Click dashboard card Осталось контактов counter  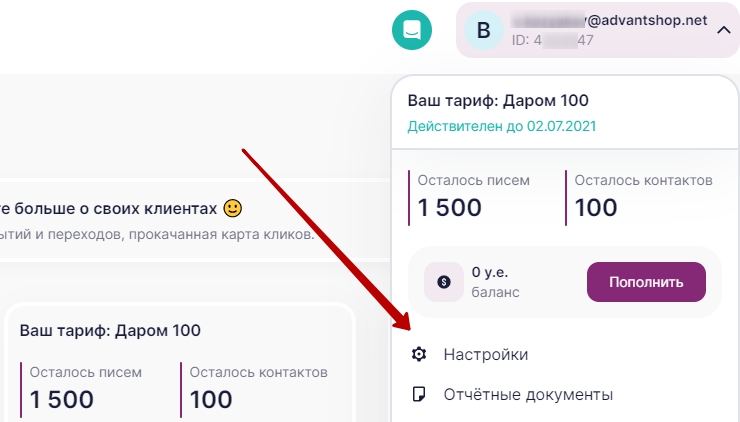coord(258,388)
